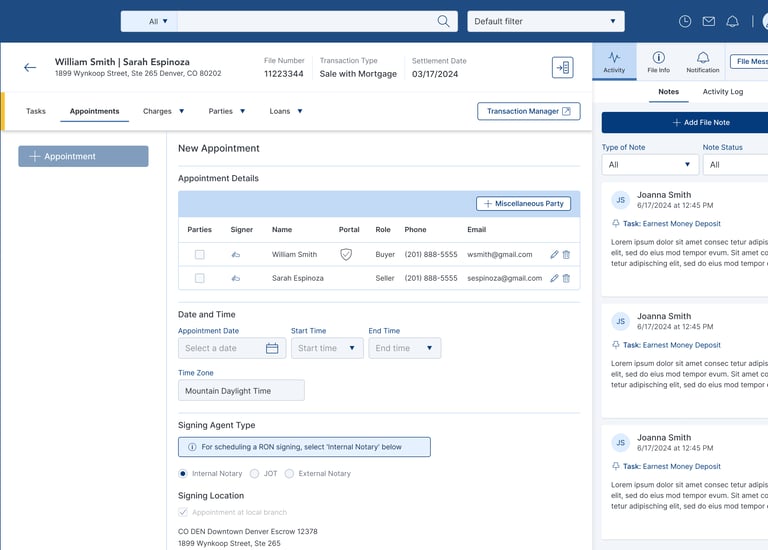The width and height of the screenshot is (768, 550).
Task: Open the history clock icon
Action: 685,21
